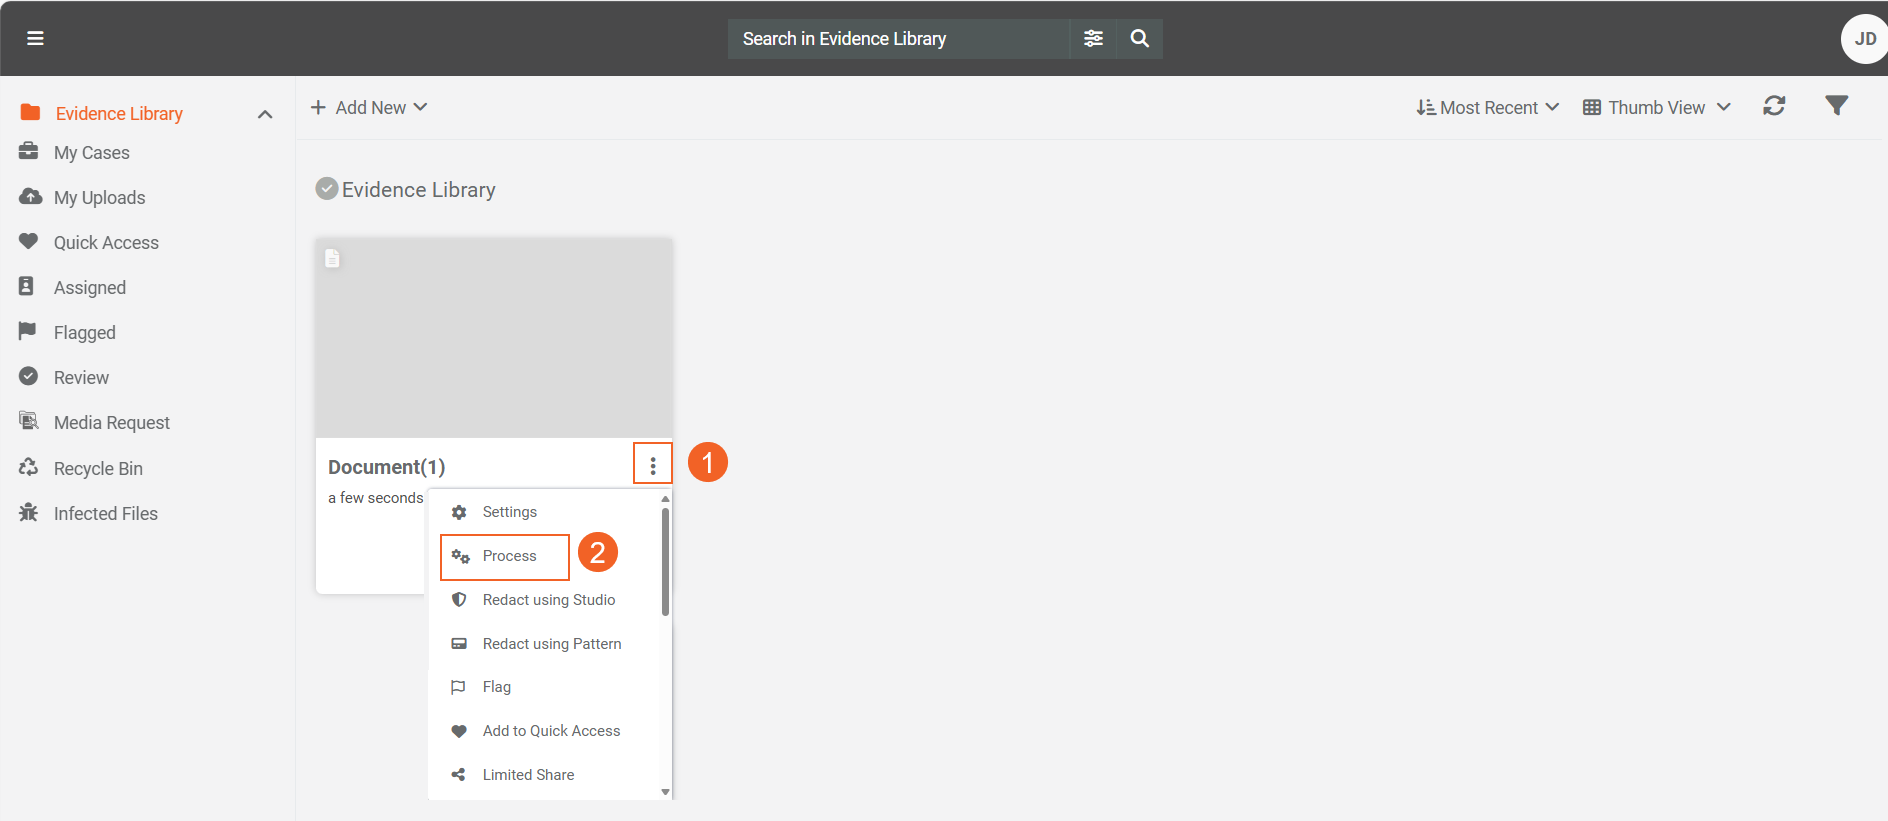Choose Process from the context menu

[509, 556]
